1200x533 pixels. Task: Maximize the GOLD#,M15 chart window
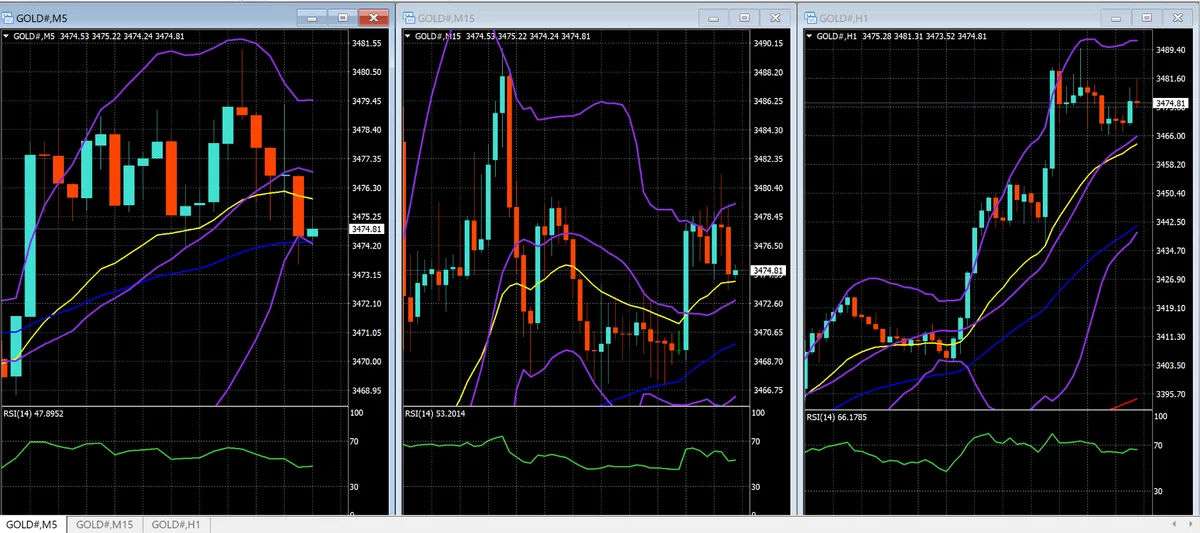[x=744, y=18]
